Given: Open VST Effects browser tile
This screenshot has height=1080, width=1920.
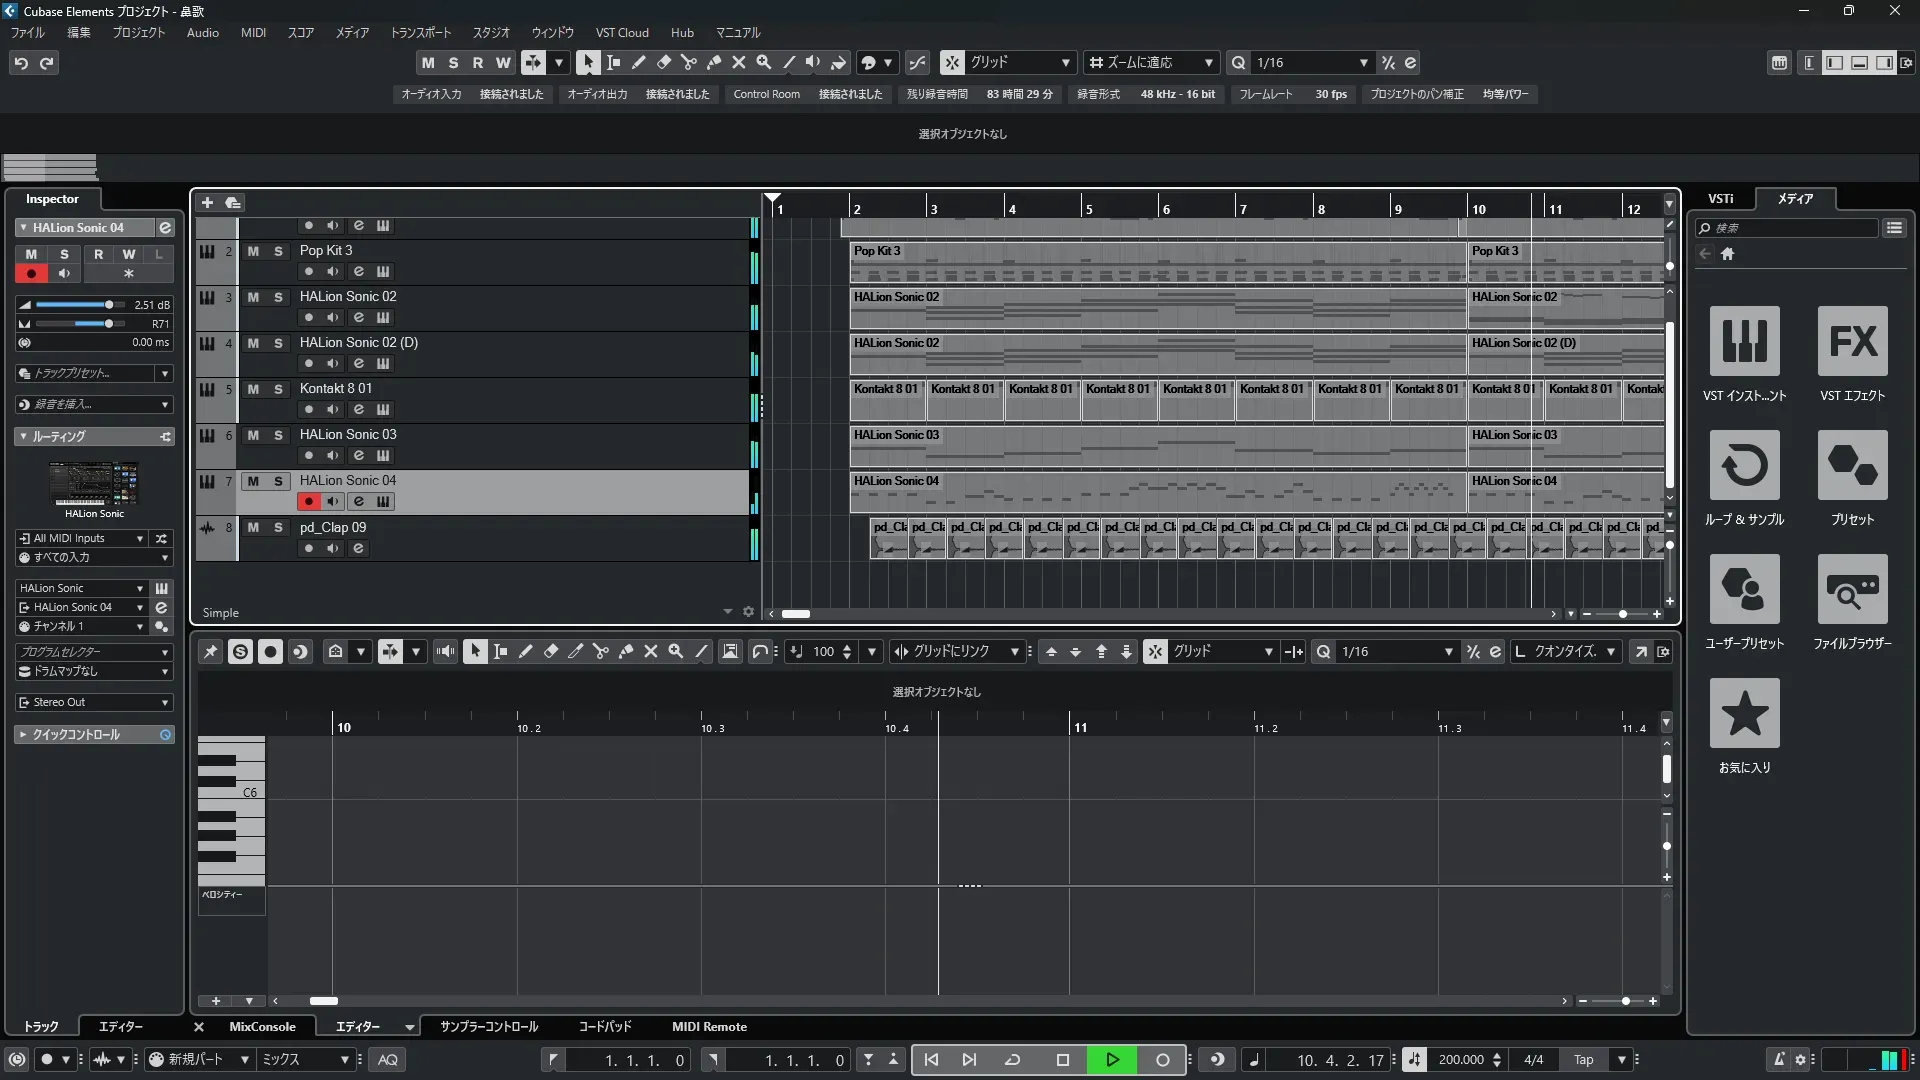Looking at the screenshot, I should tap(1852, 341).
